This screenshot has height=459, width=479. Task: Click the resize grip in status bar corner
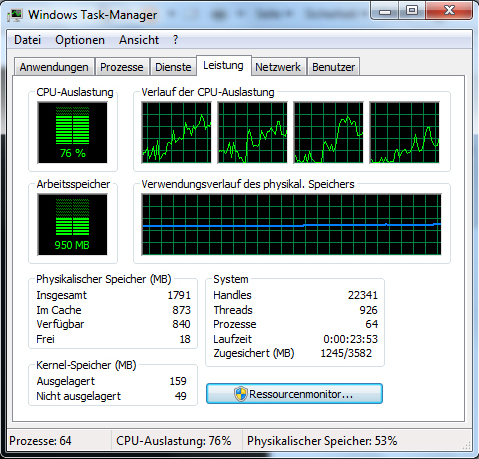467,445
